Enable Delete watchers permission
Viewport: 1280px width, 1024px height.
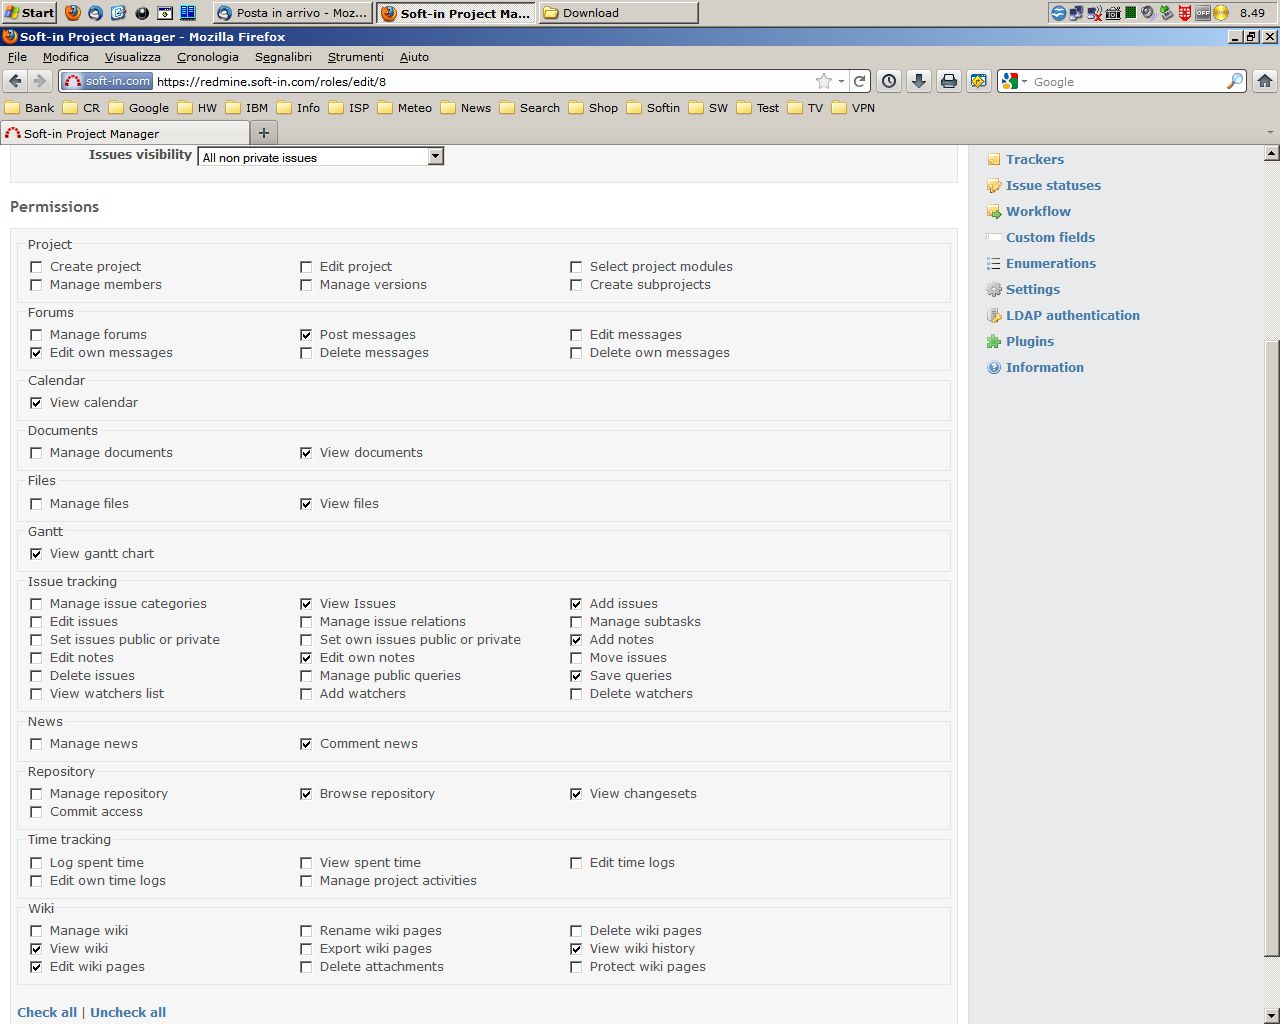(576, 694)
